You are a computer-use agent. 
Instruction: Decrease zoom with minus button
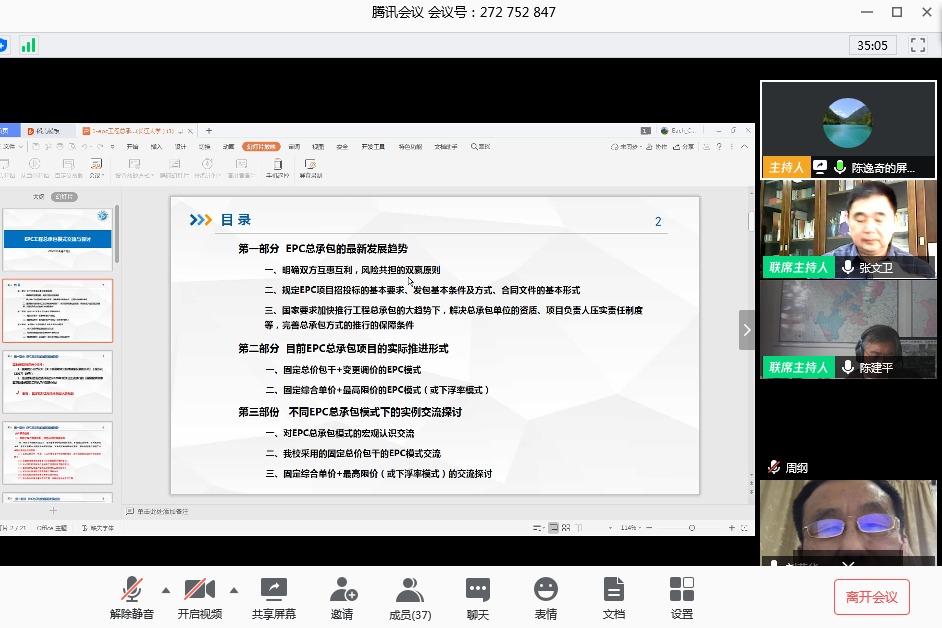pyautogui.click(x=649, y=528)
